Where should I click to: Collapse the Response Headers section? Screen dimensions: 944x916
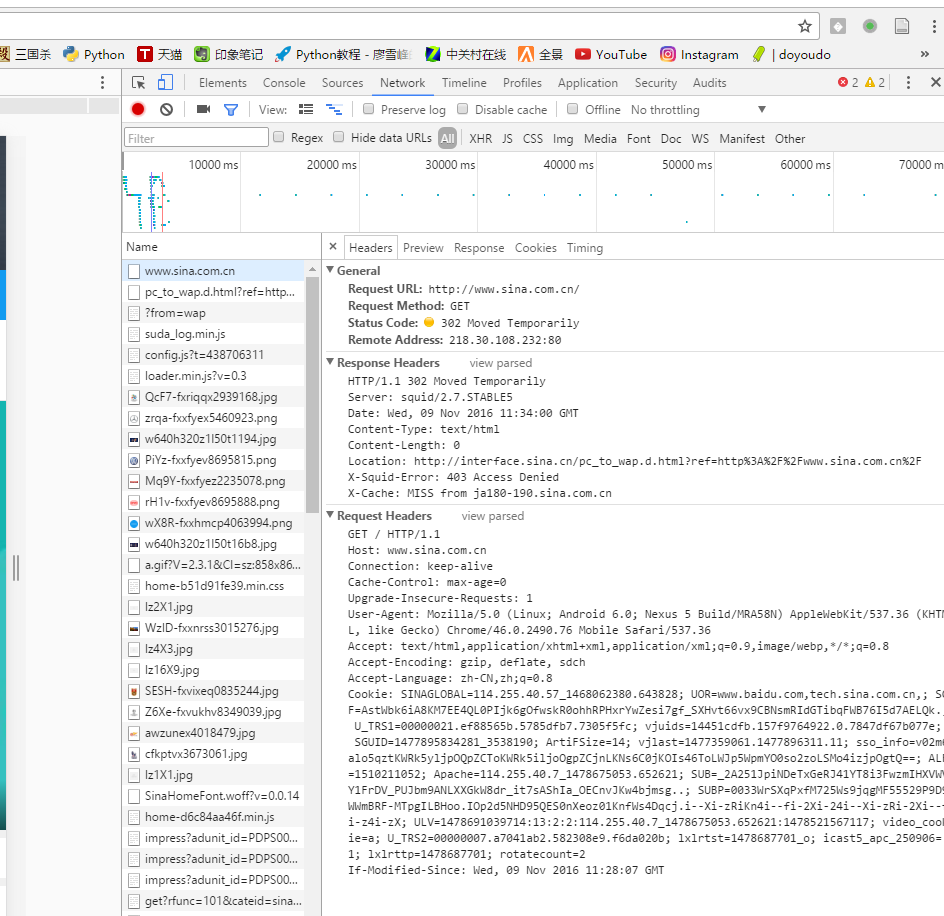(331, 363)
